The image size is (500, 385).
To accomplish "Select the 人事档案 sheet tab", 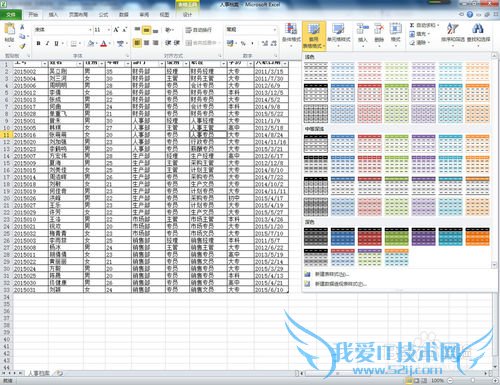I will [38, 373].
